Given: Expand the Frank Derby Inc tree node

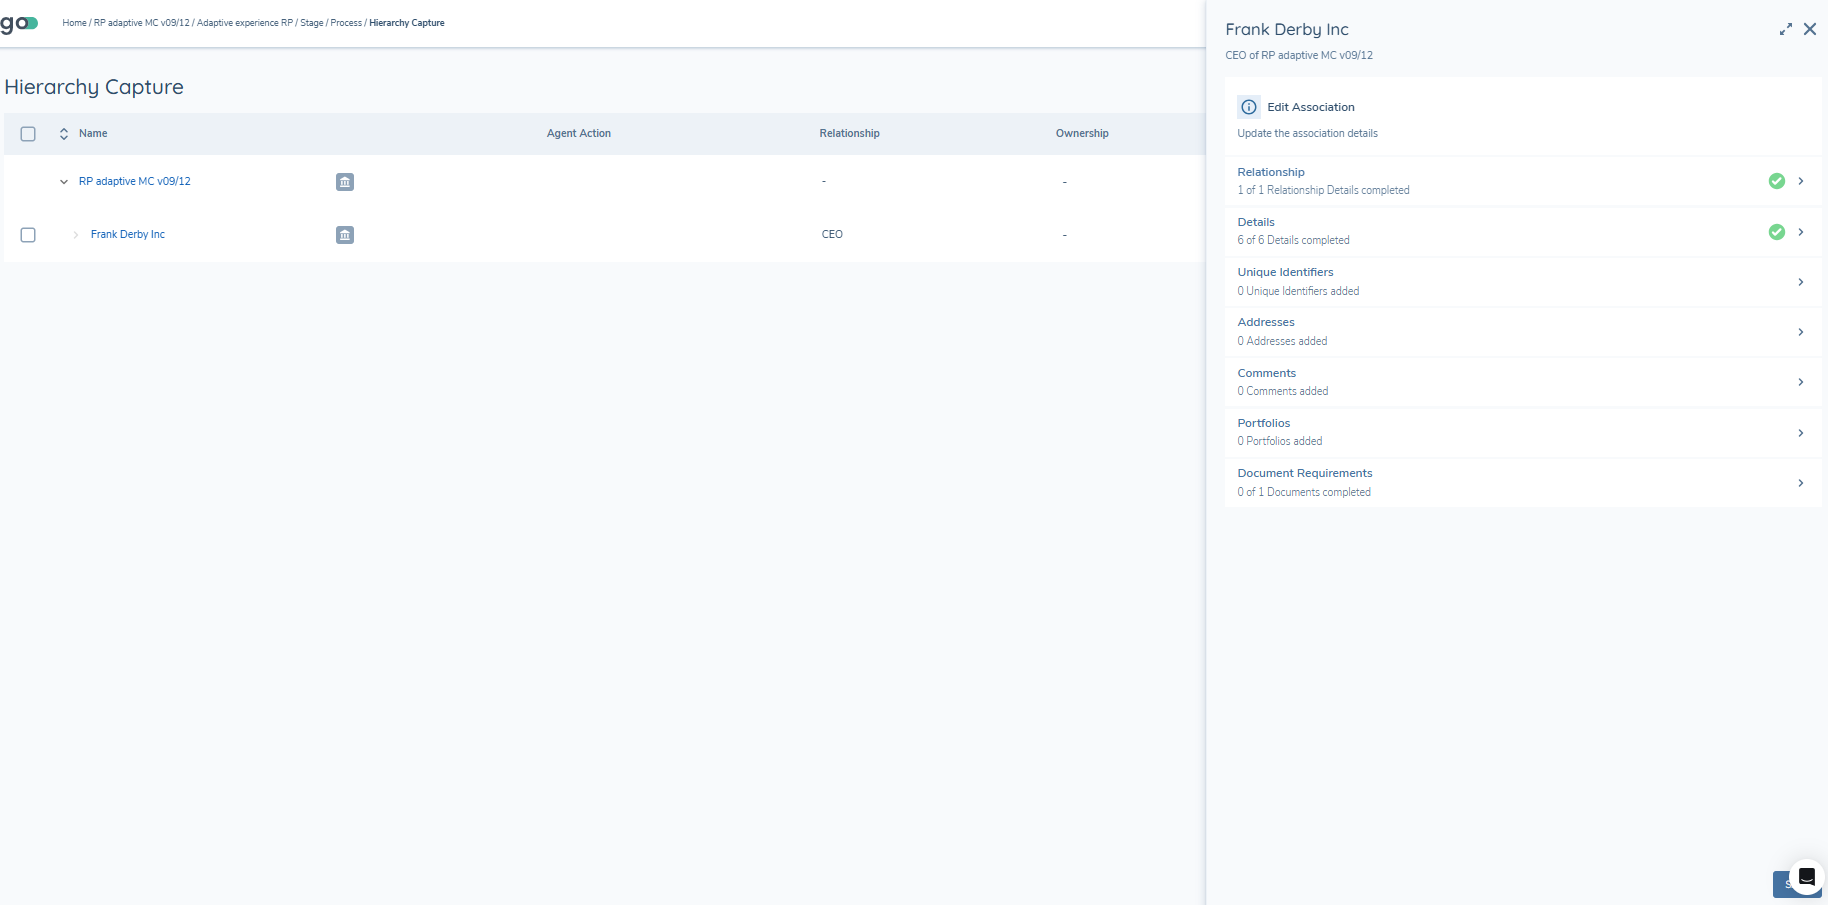Looking at the screenshot, I should [x=76, y=235].
